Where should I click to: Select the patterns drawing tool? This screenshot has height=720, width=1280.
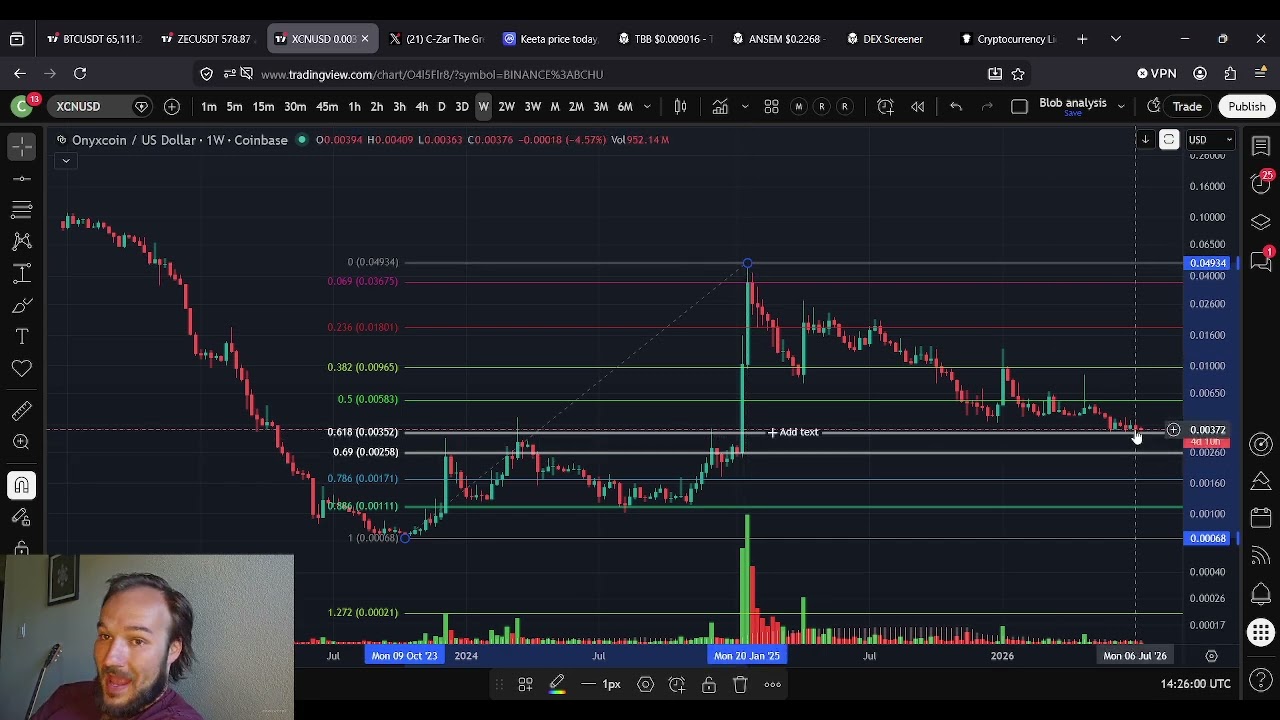click(21, 241)
